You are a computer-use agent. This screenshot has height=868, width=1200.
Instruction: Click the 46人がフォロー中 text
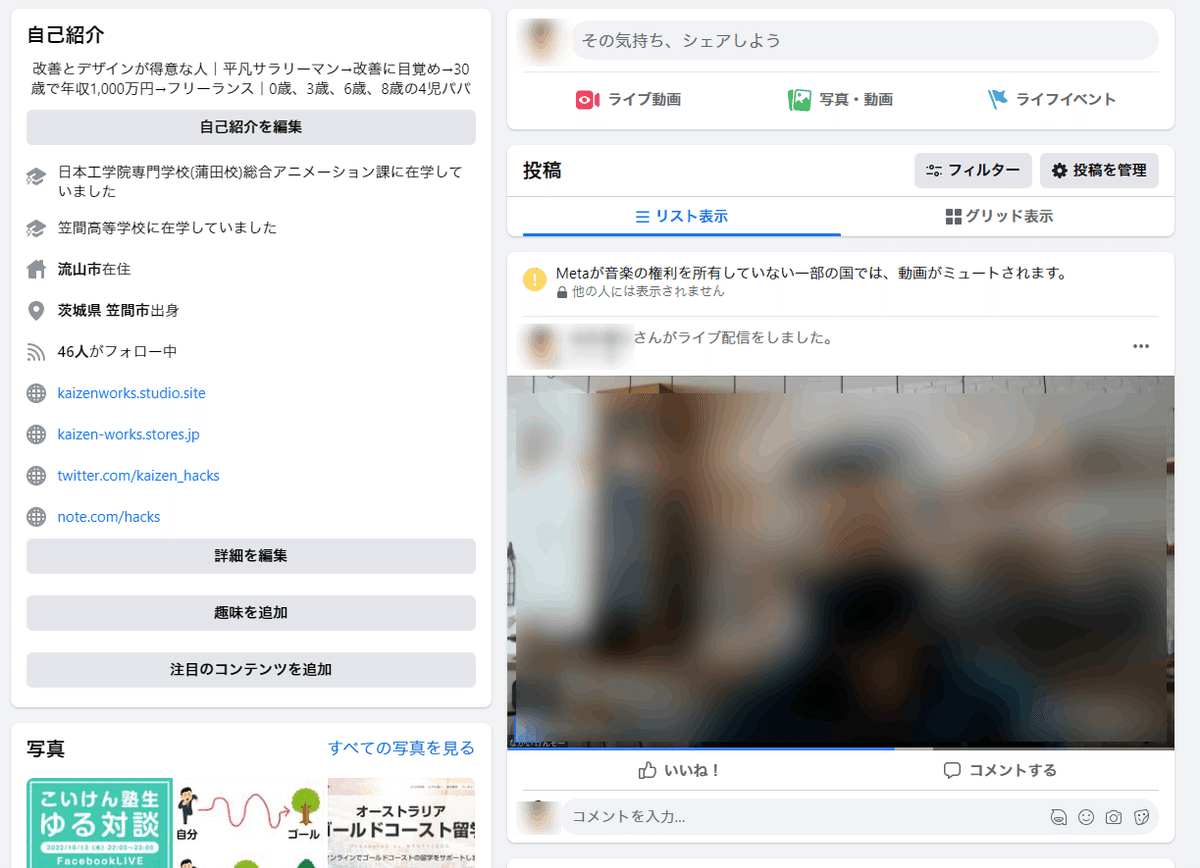pyautogui.click(x=117, y=352)
